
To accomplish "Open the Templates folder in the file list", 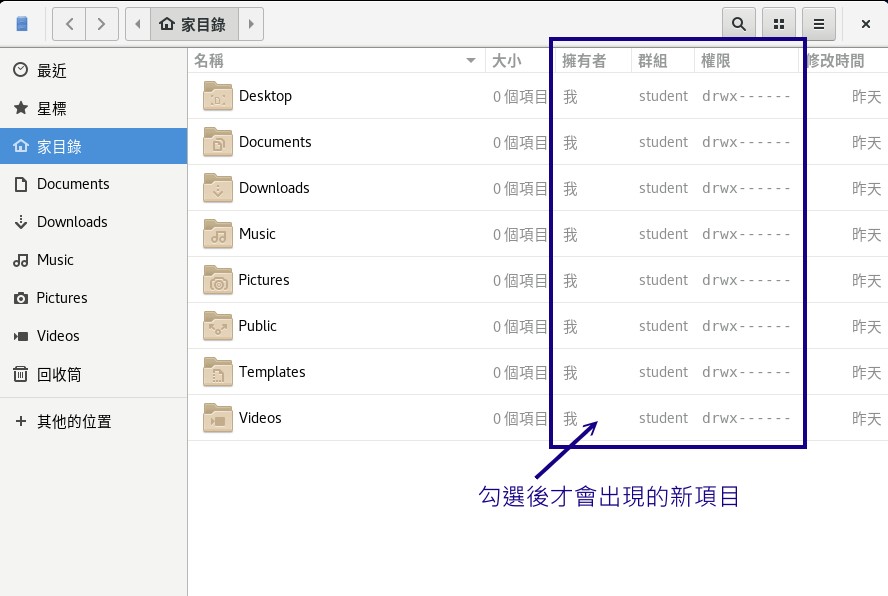I will pos(272,372).
